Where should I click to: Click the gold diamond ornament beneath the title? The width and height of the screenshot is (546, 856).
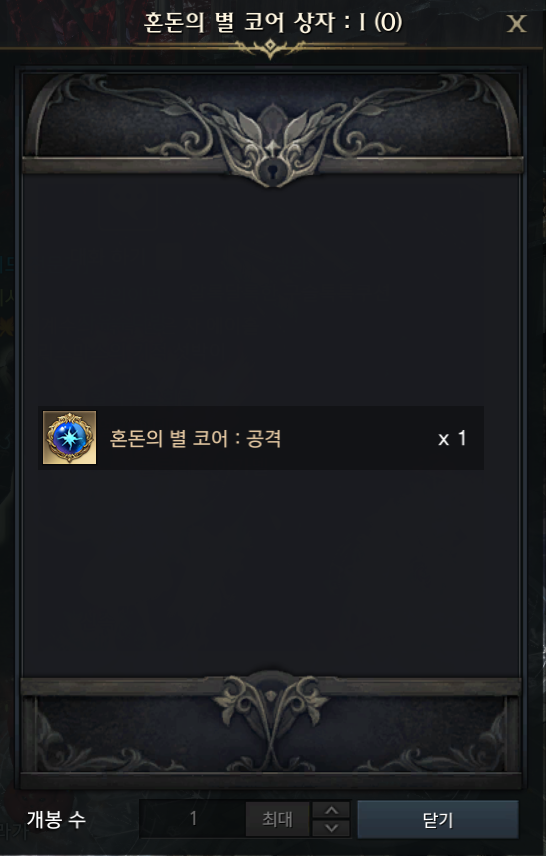(270, 49)
